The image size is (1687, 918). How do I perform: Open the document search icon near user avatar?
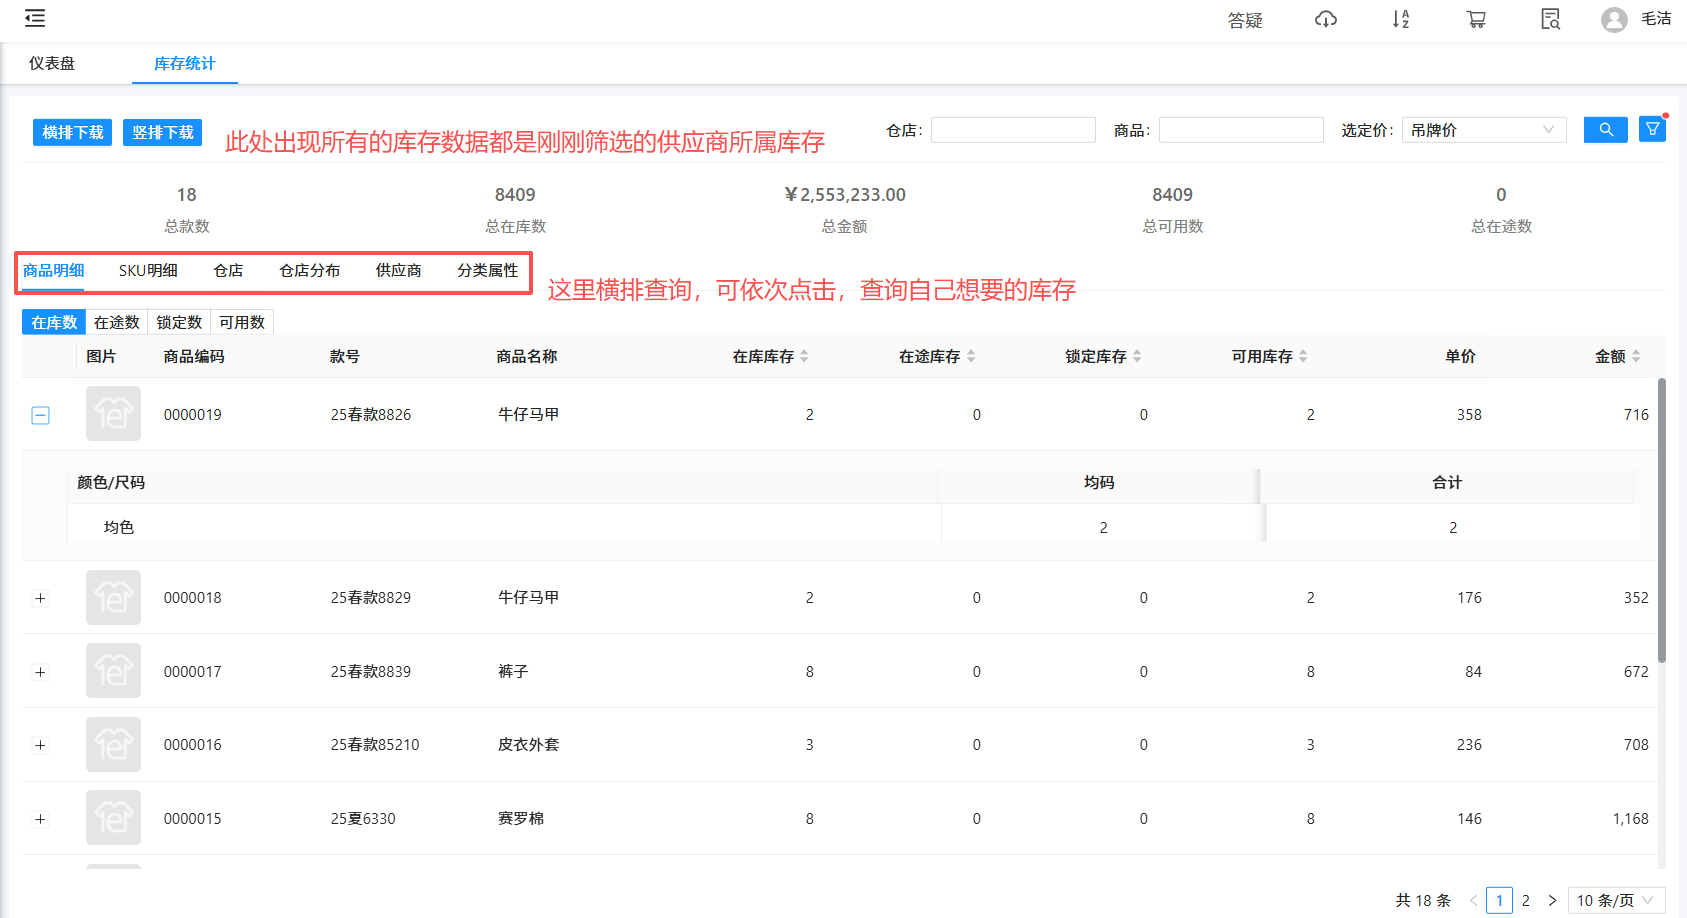[x=1549, y=19]
